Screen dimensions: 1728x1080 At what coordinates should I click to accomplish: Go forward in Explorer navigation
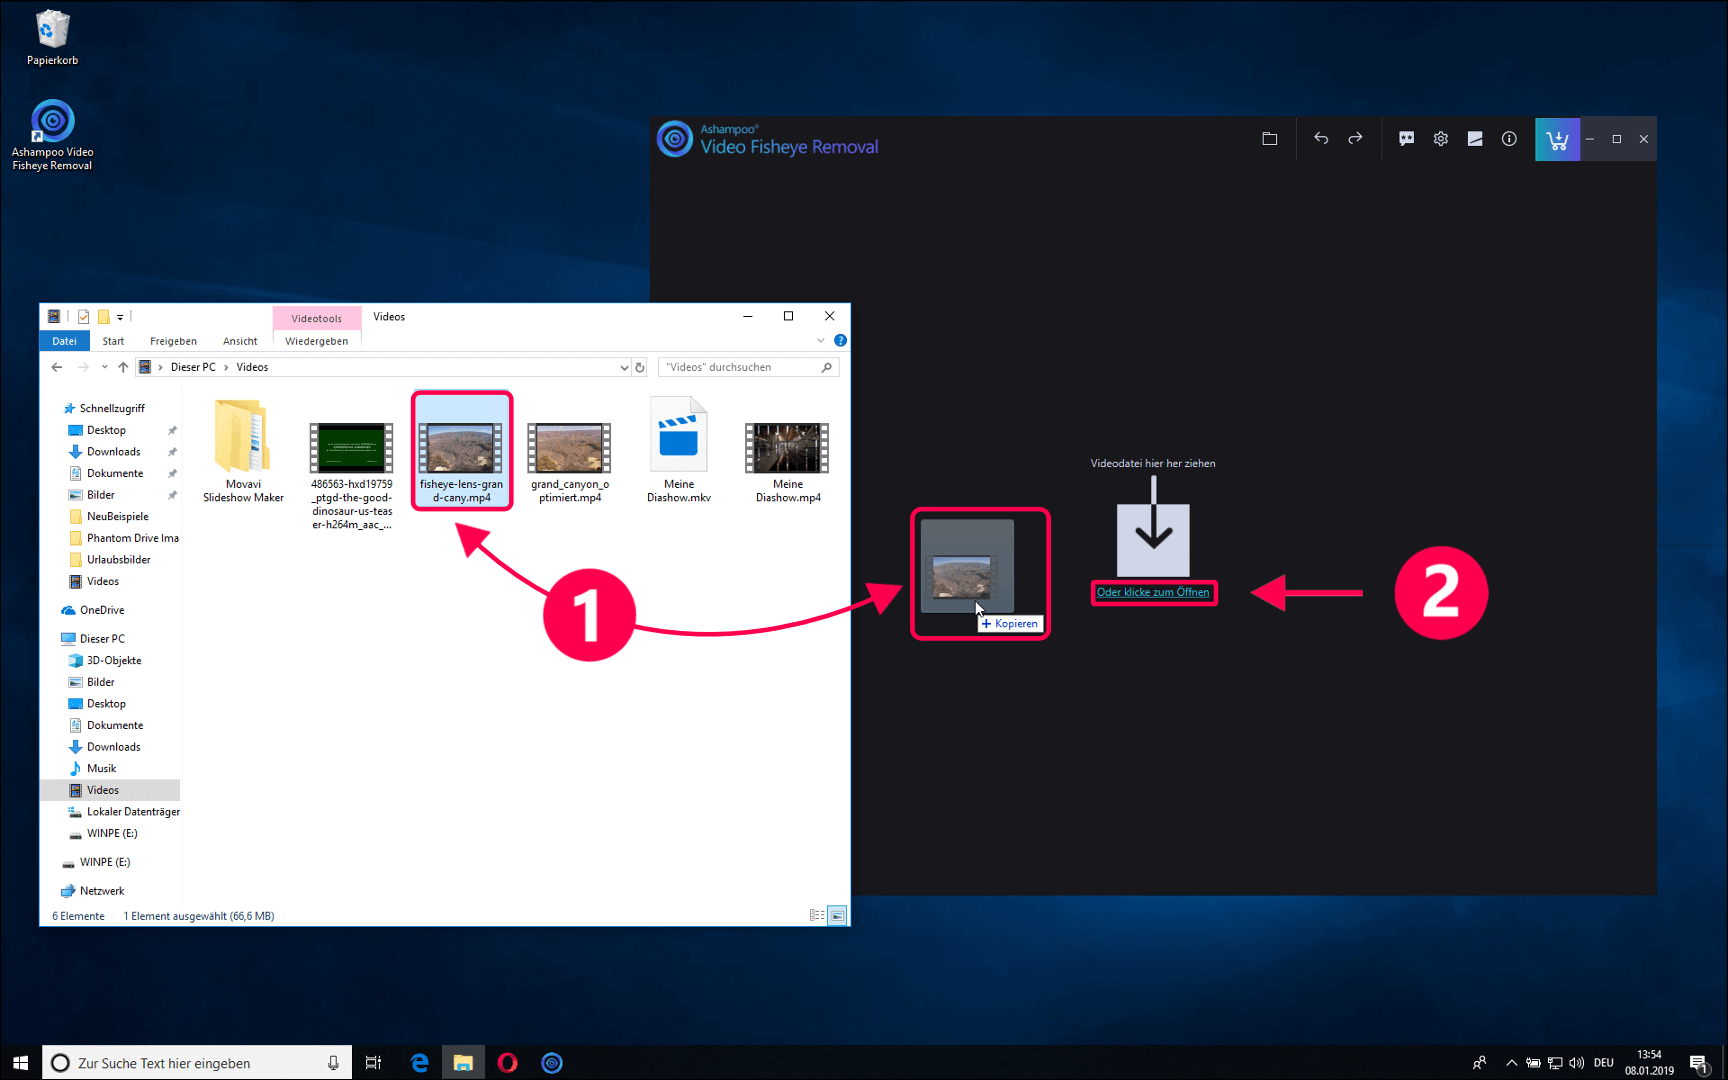pyautogui.click(x=83, y=367)
